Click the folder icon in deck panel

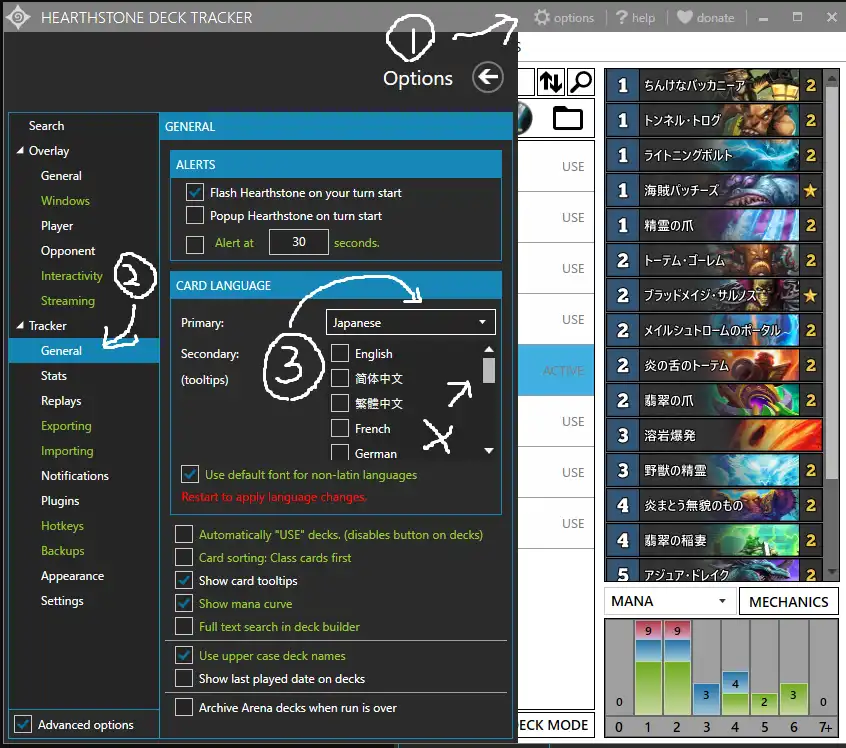click(568, 118)
